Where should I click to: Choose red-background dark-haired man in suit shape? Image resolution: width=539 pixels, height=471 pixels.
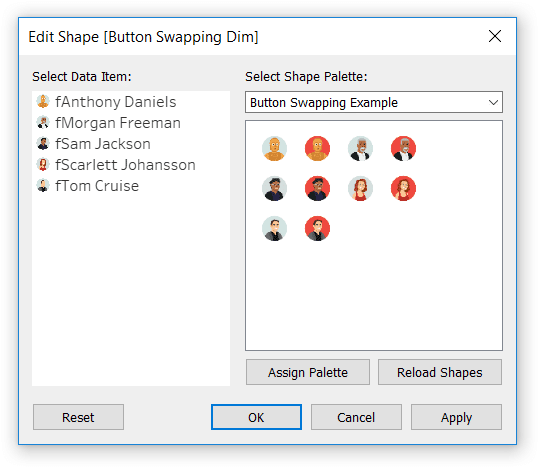pyautogui.click(x=317, y=228)
